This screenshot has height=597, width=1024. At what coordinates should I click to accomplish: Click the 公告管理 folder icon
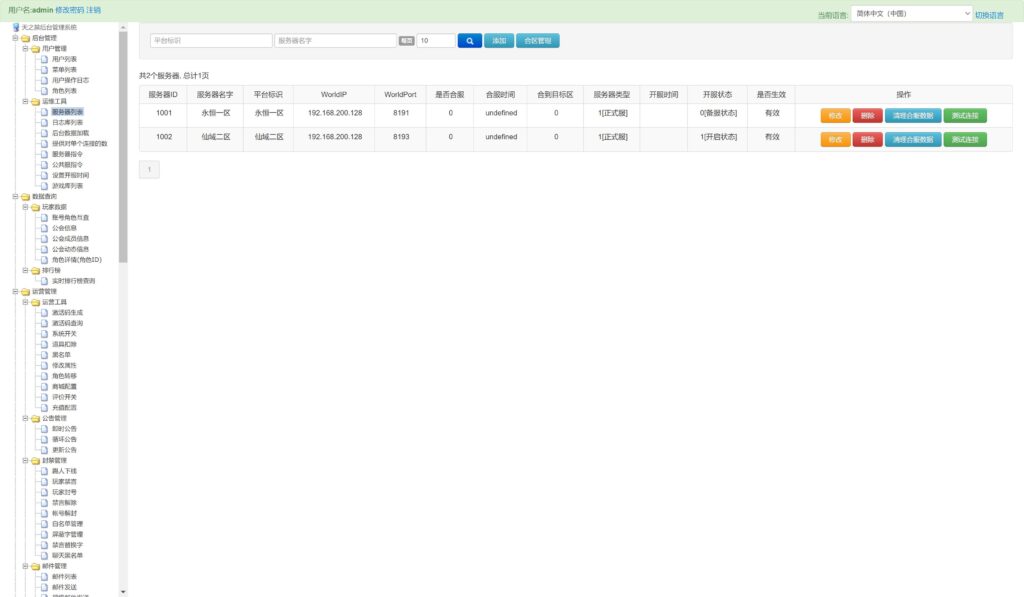pos(35,418)
